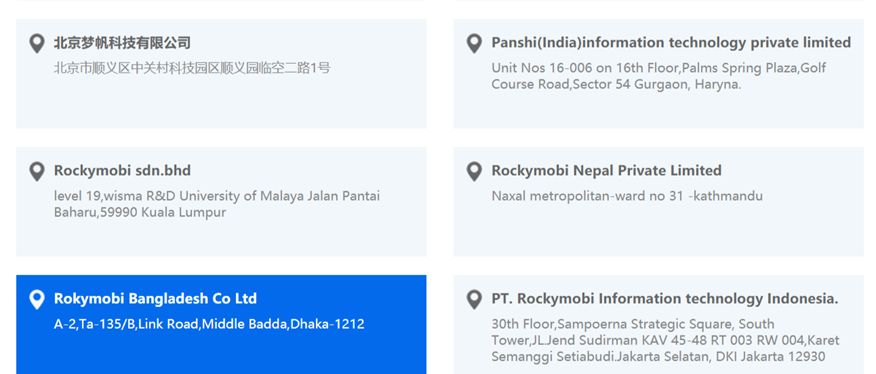This screenshot has width=876, height=374.
Task: Open the PT. Rockymobi Information technology Indonesia title
Action: coord(665,299)
